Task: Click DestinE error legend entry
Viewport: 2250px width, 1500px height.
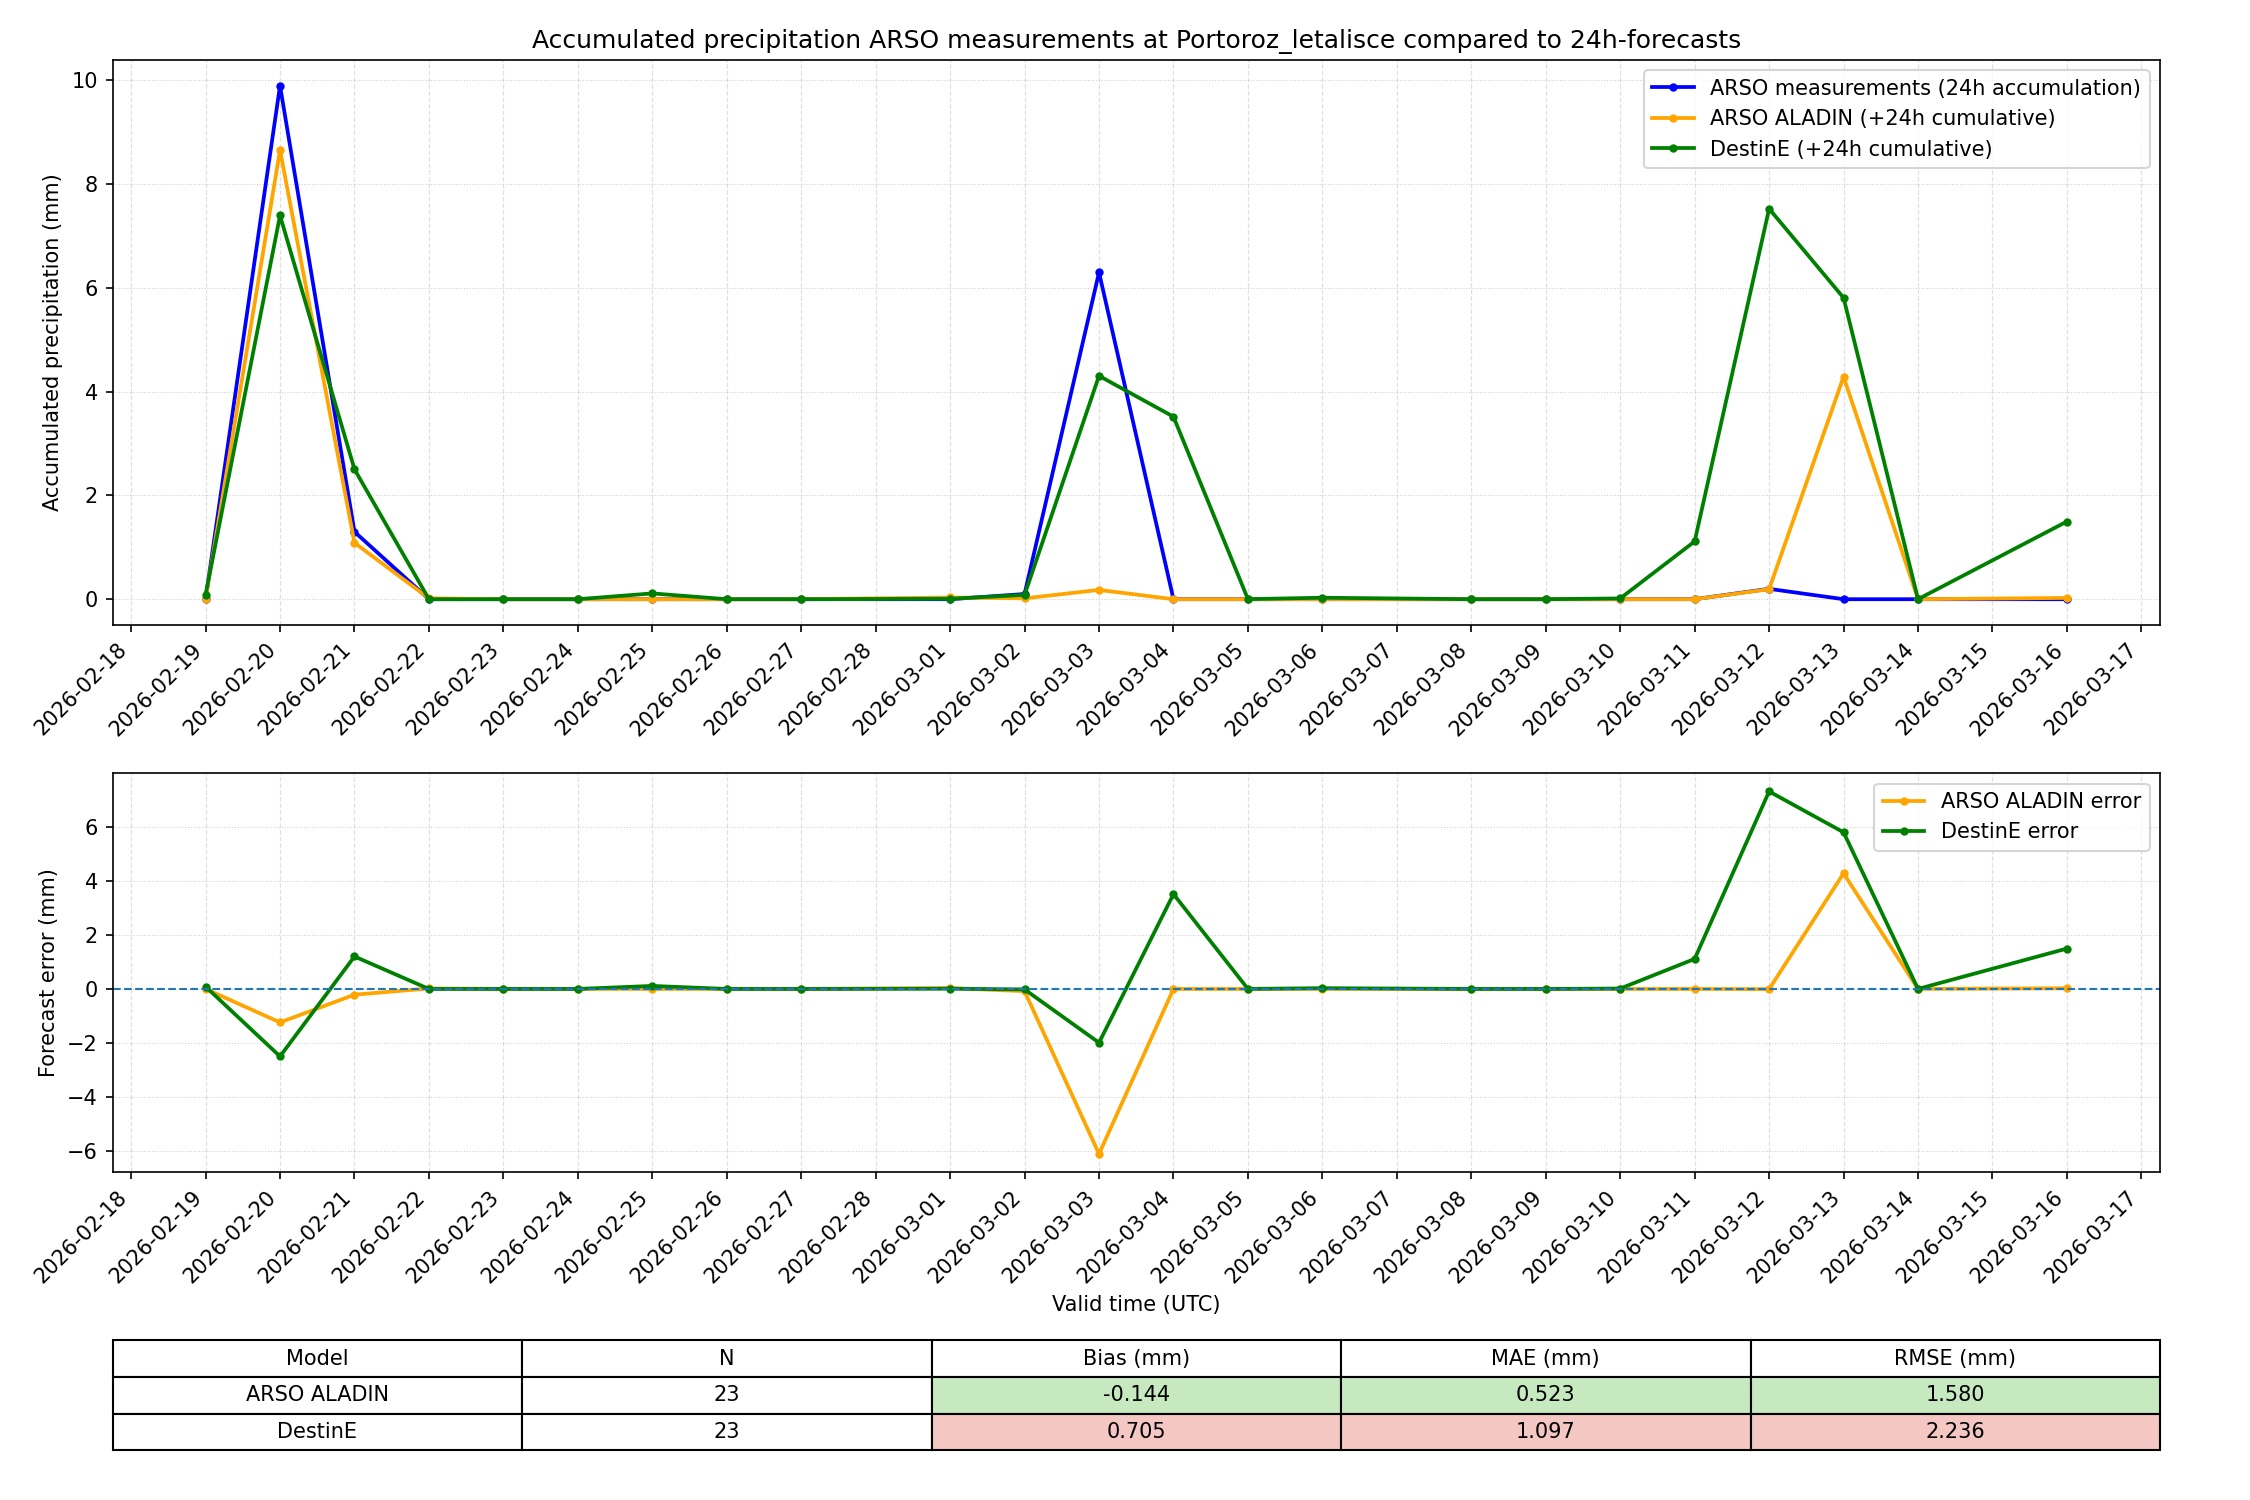Action: pos(2008,831)
